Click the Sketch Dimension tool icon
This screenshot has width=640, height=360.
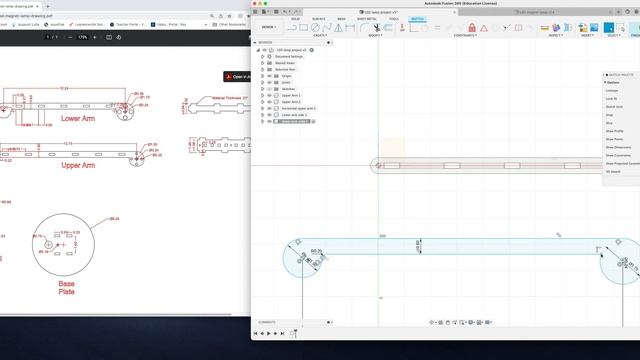350,28
